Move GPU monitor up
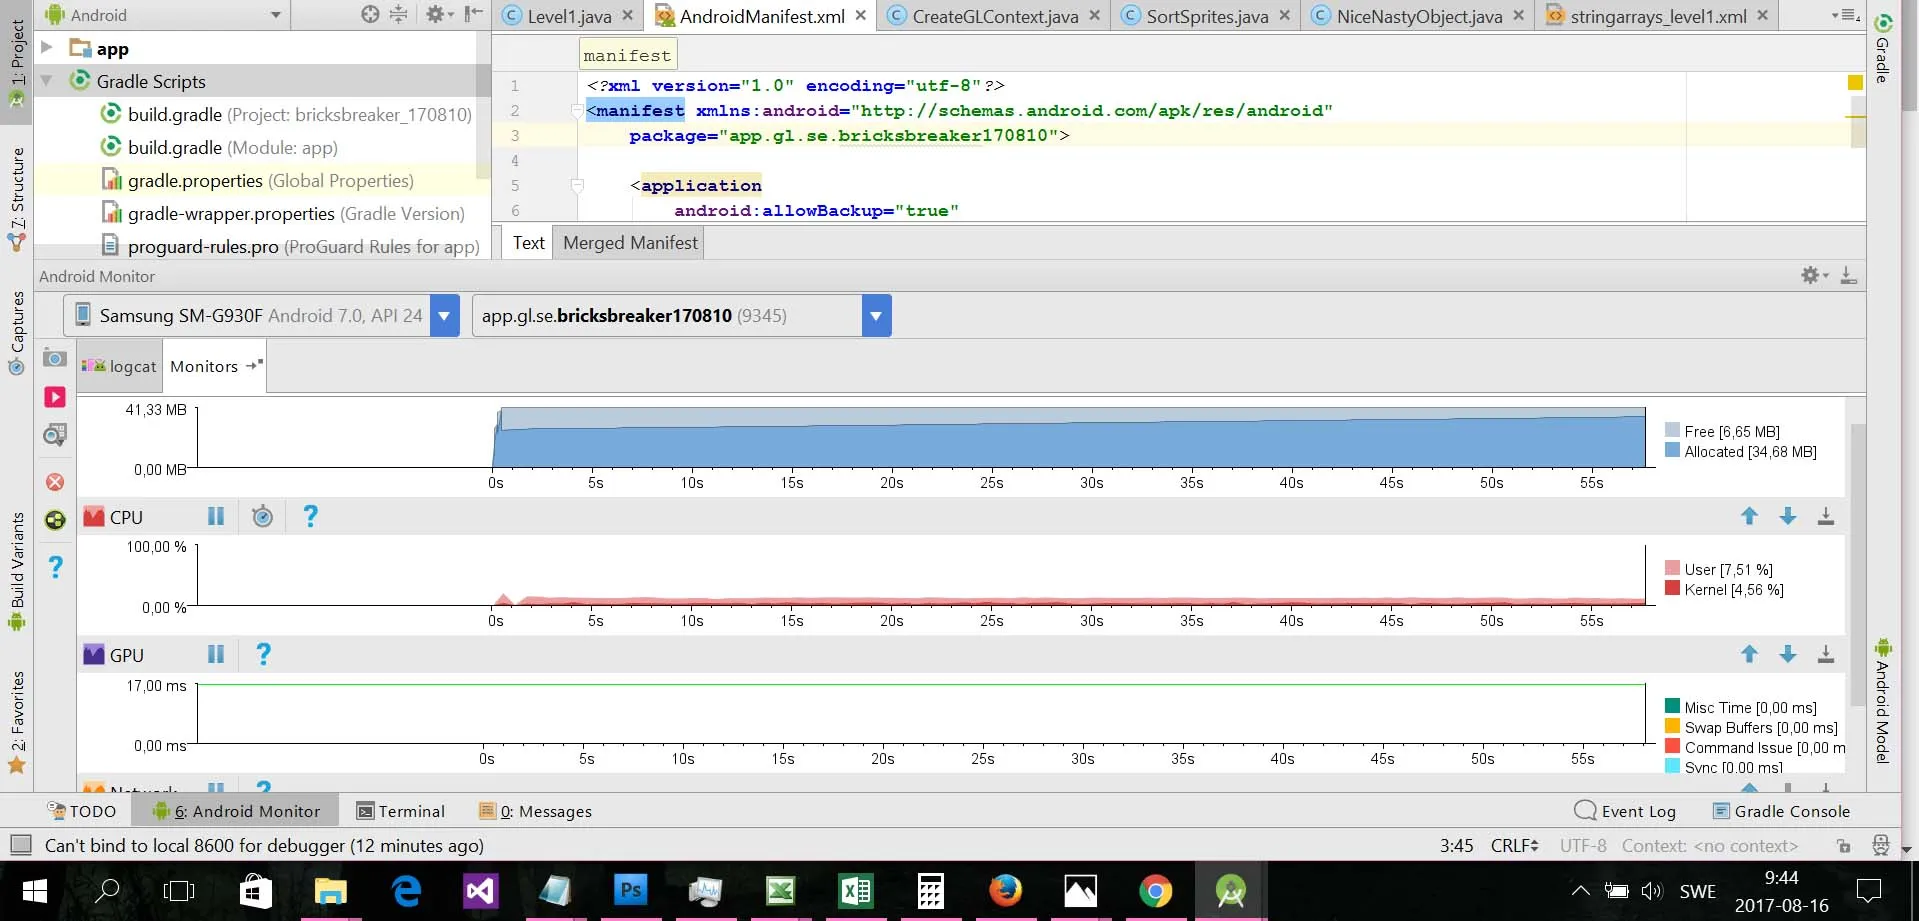Viewport: 1919px width, 921px height. click(1749, 654)
